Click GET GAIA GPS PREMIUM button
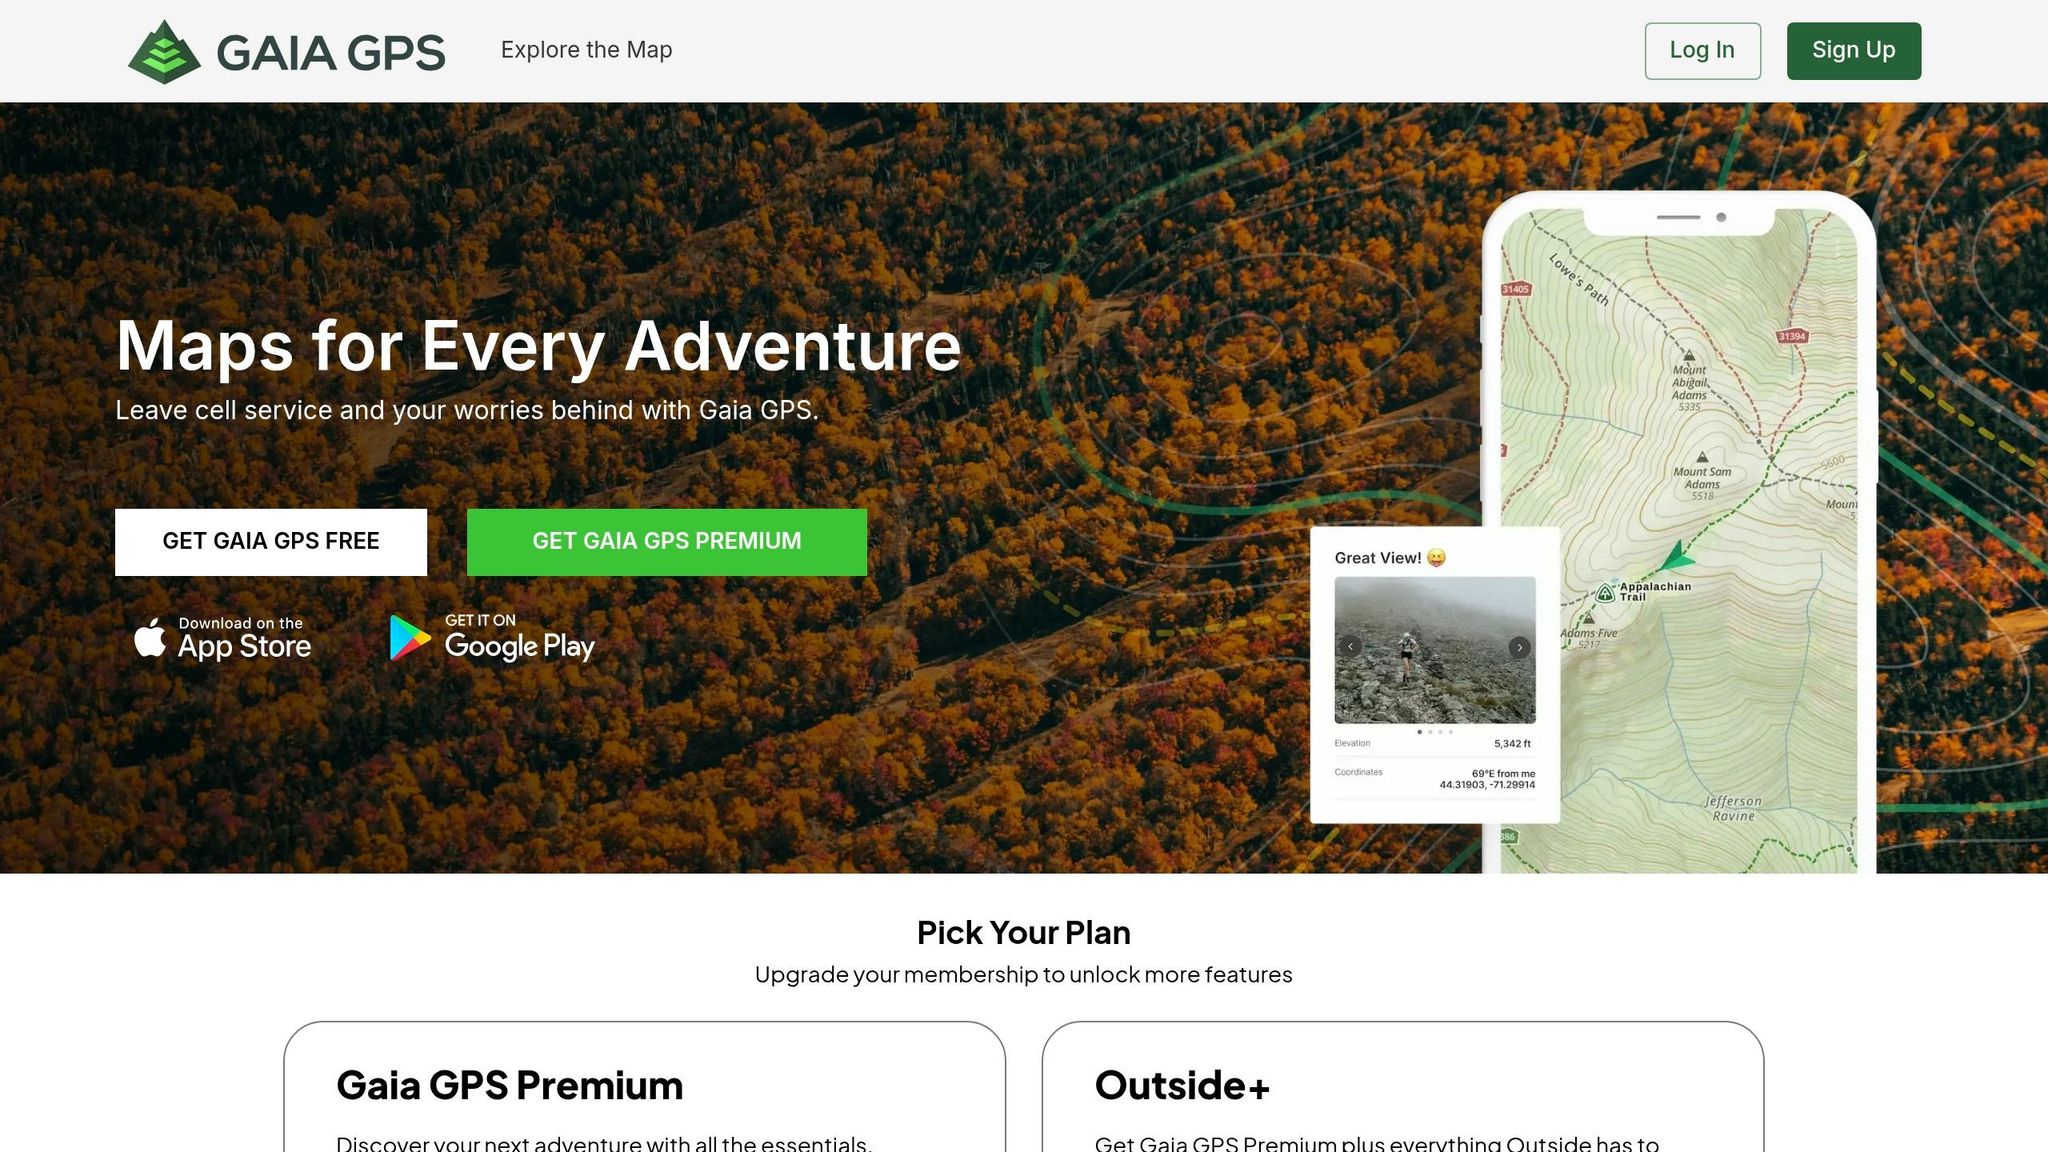 [667, 541]
